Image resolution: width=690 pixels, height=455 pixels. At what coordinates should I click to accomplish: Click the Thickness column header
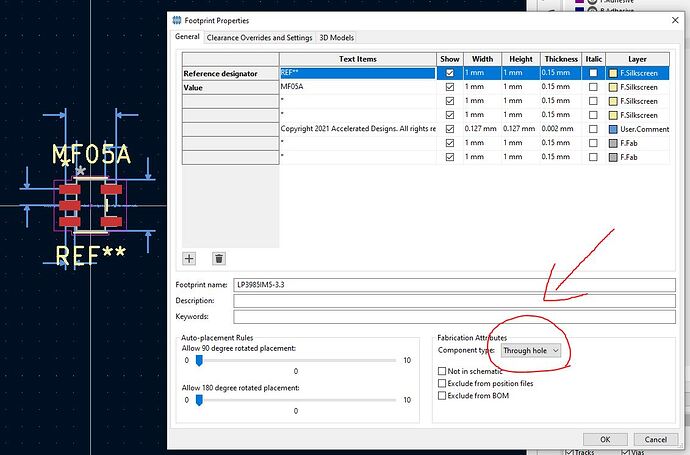point(561,59)
